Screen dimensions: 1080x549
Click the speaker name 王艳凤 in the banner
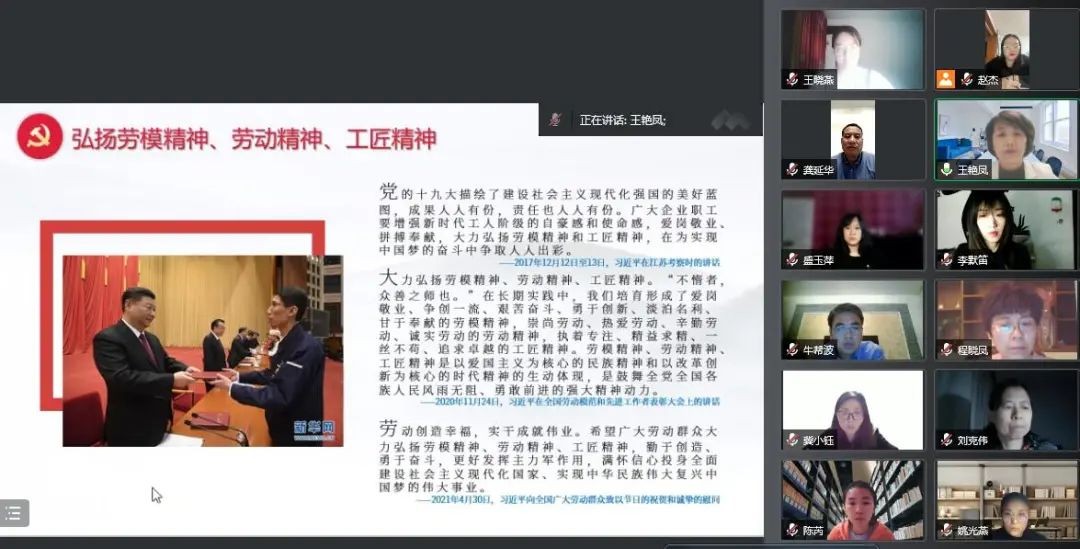pos(647,120)
